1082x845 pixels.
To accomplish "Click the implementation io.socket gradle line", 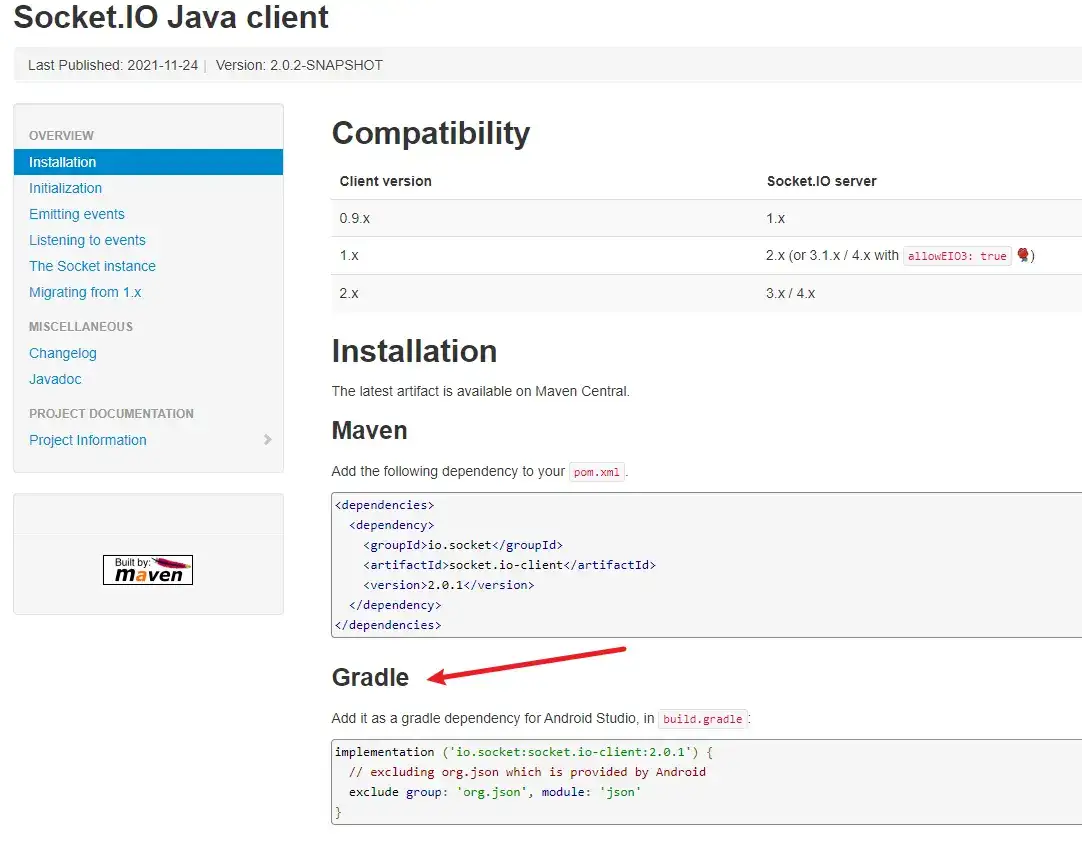I will (524, 752).
